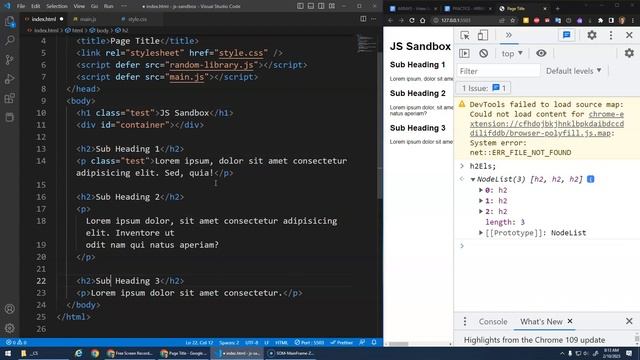
Task: Clear the console
Action: (483, 53)
